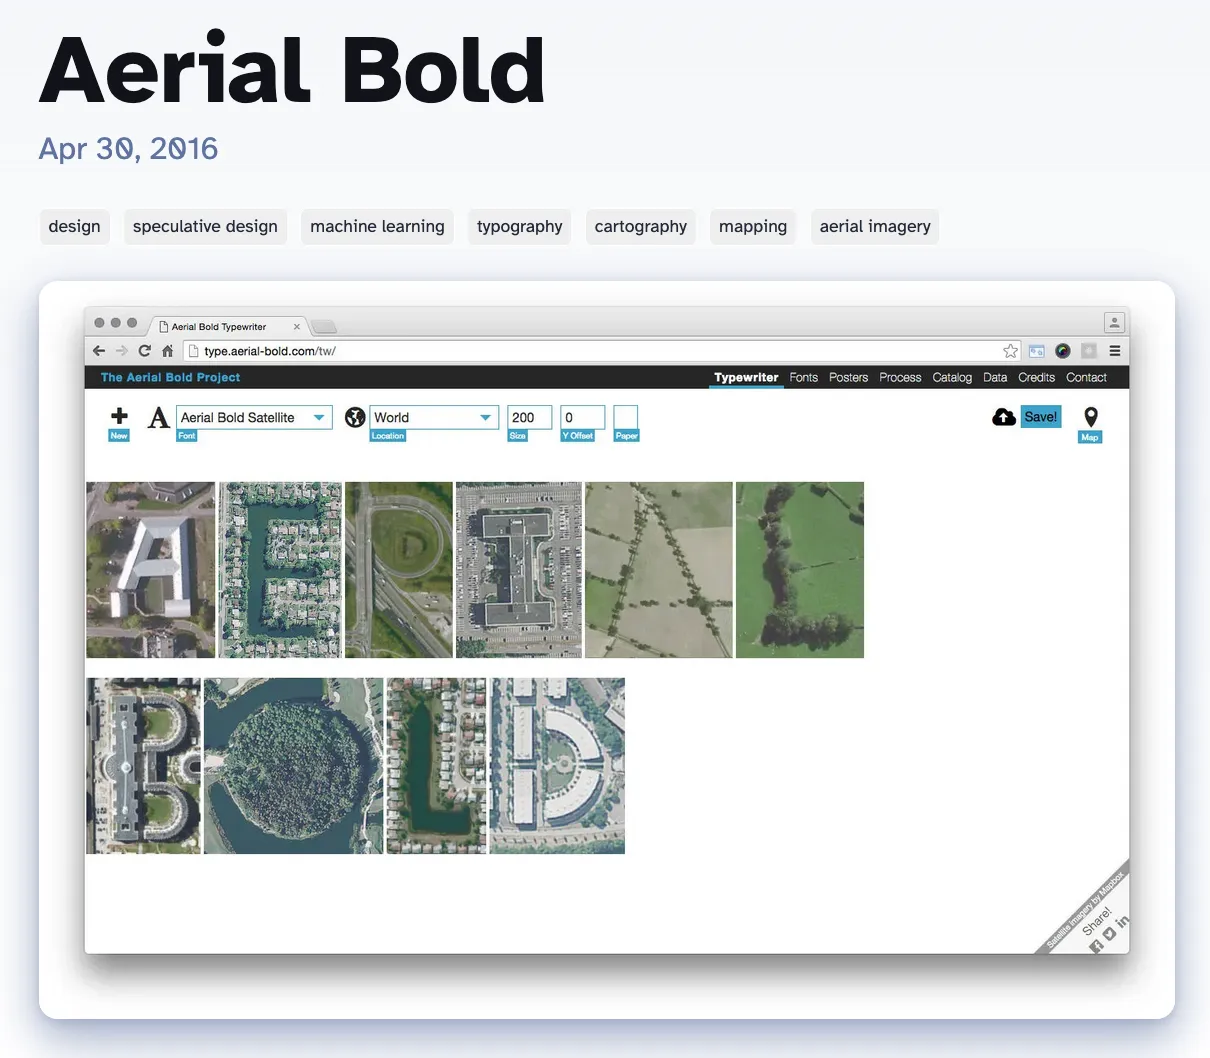Viewport: 1210px width, 1058px height.
Task: Open the Aerial Bold Satellite font dropdown
Action: click(x=253, y=417)
